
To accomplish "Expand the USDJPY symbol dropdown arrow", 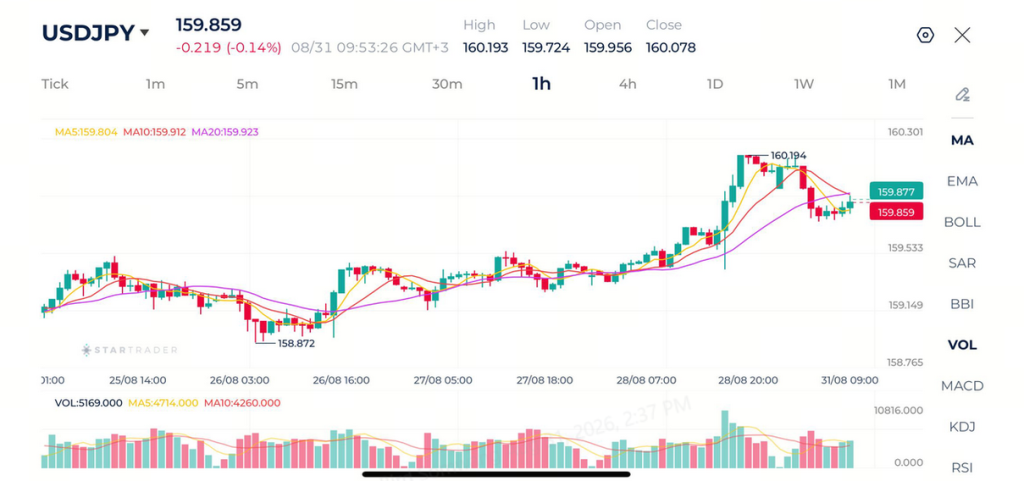I will 144,33.
